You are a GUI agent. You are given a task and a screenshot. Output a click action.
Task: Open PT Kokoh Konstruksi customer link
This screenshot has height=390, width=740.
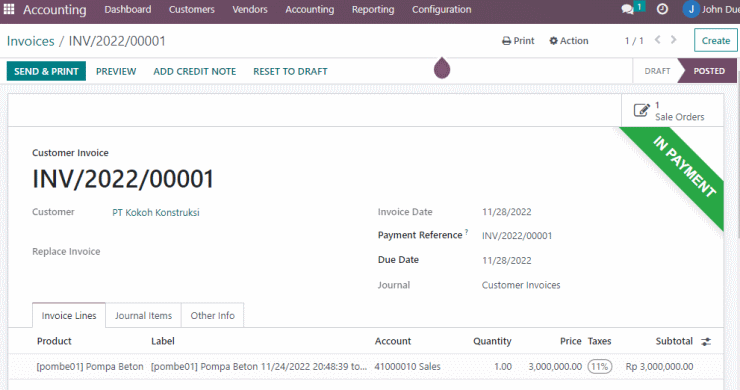pos(156,212)
